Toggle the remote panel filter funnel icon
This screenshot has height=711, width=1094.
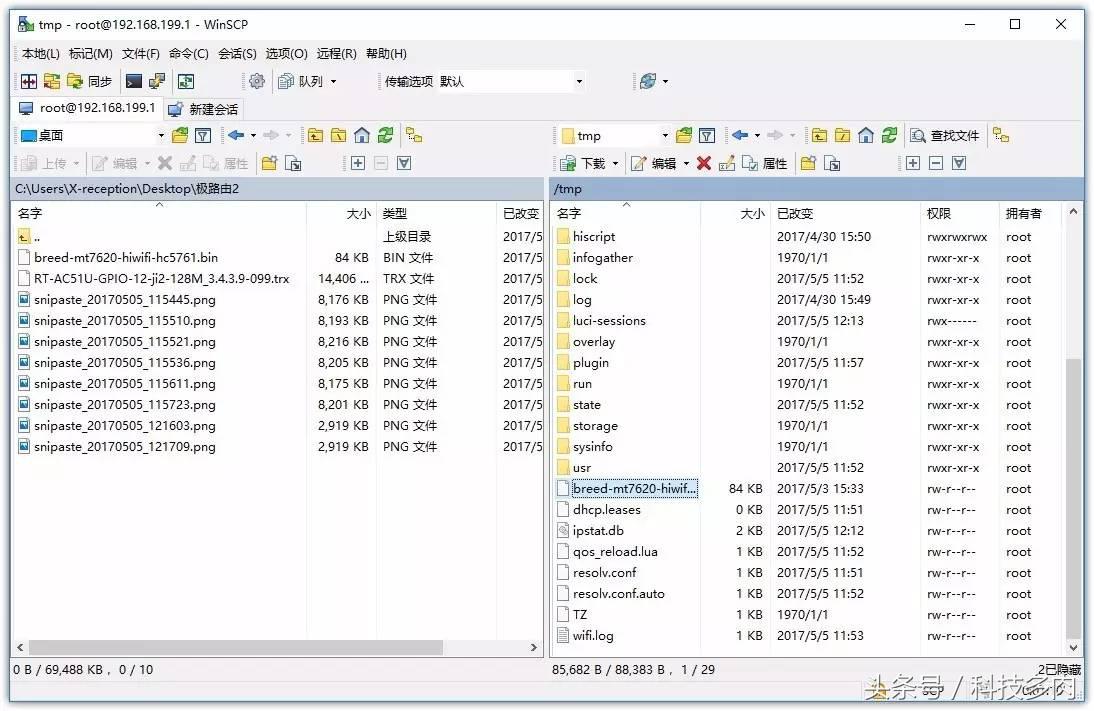[x=706, y=135]
